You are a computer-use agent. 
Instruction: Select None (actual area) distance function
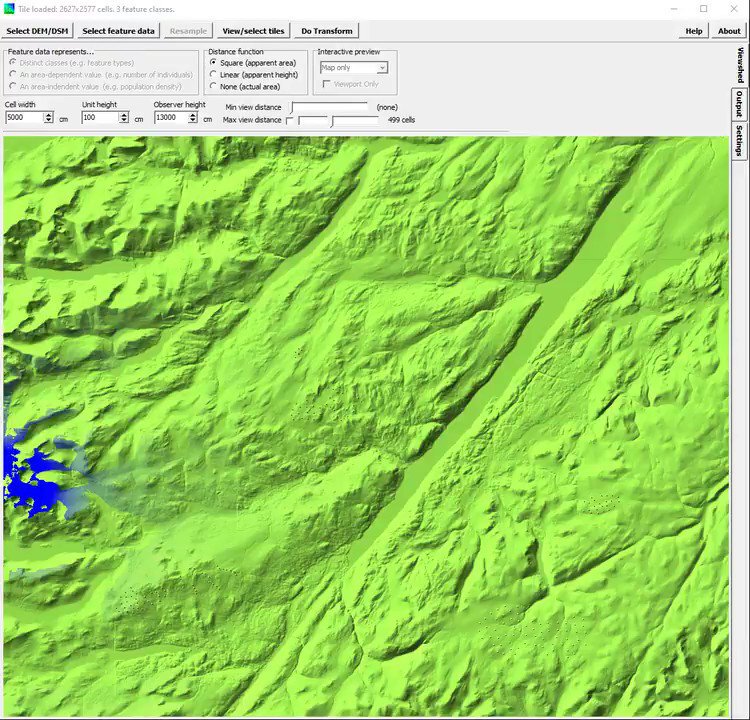(x=213, y=87)
